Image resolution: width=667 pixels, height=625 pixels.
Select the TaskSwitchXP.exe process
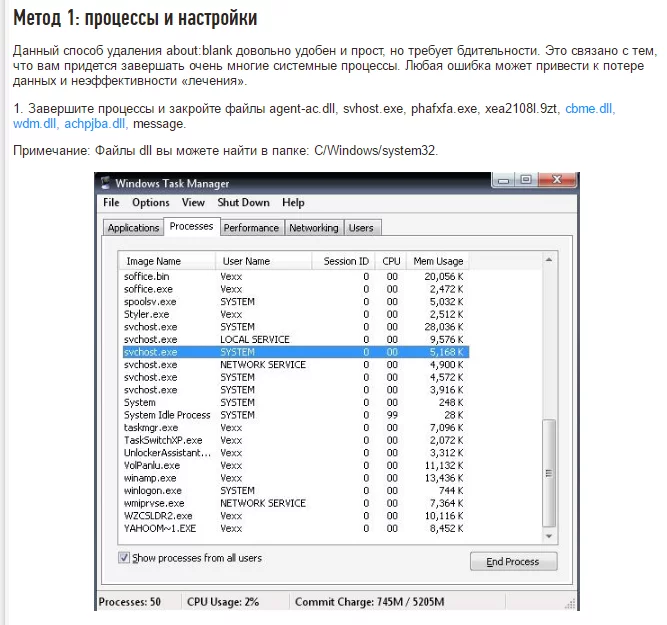(294, 440)
